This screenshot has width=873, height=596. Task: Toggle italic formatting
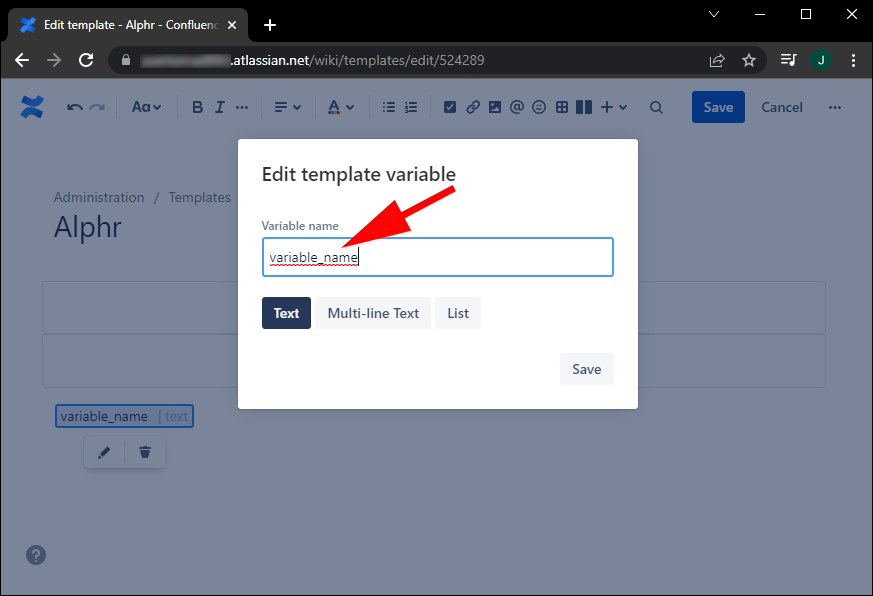click(x=220, y=107)
